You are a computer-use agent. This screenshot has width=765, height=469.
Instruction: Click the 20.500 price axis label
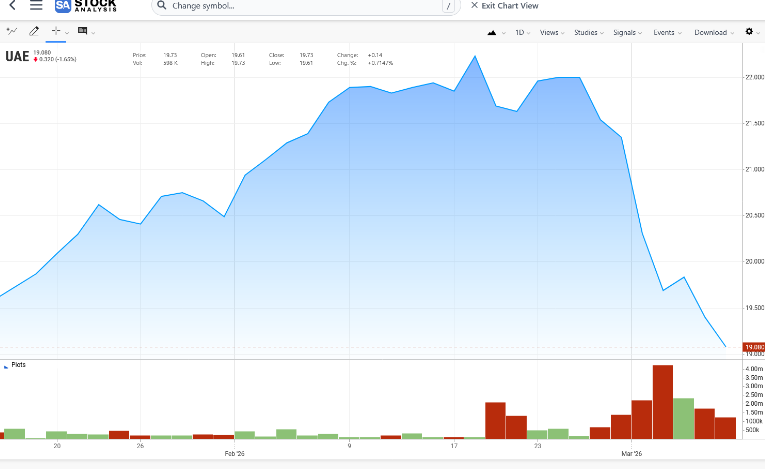(754, 215)
